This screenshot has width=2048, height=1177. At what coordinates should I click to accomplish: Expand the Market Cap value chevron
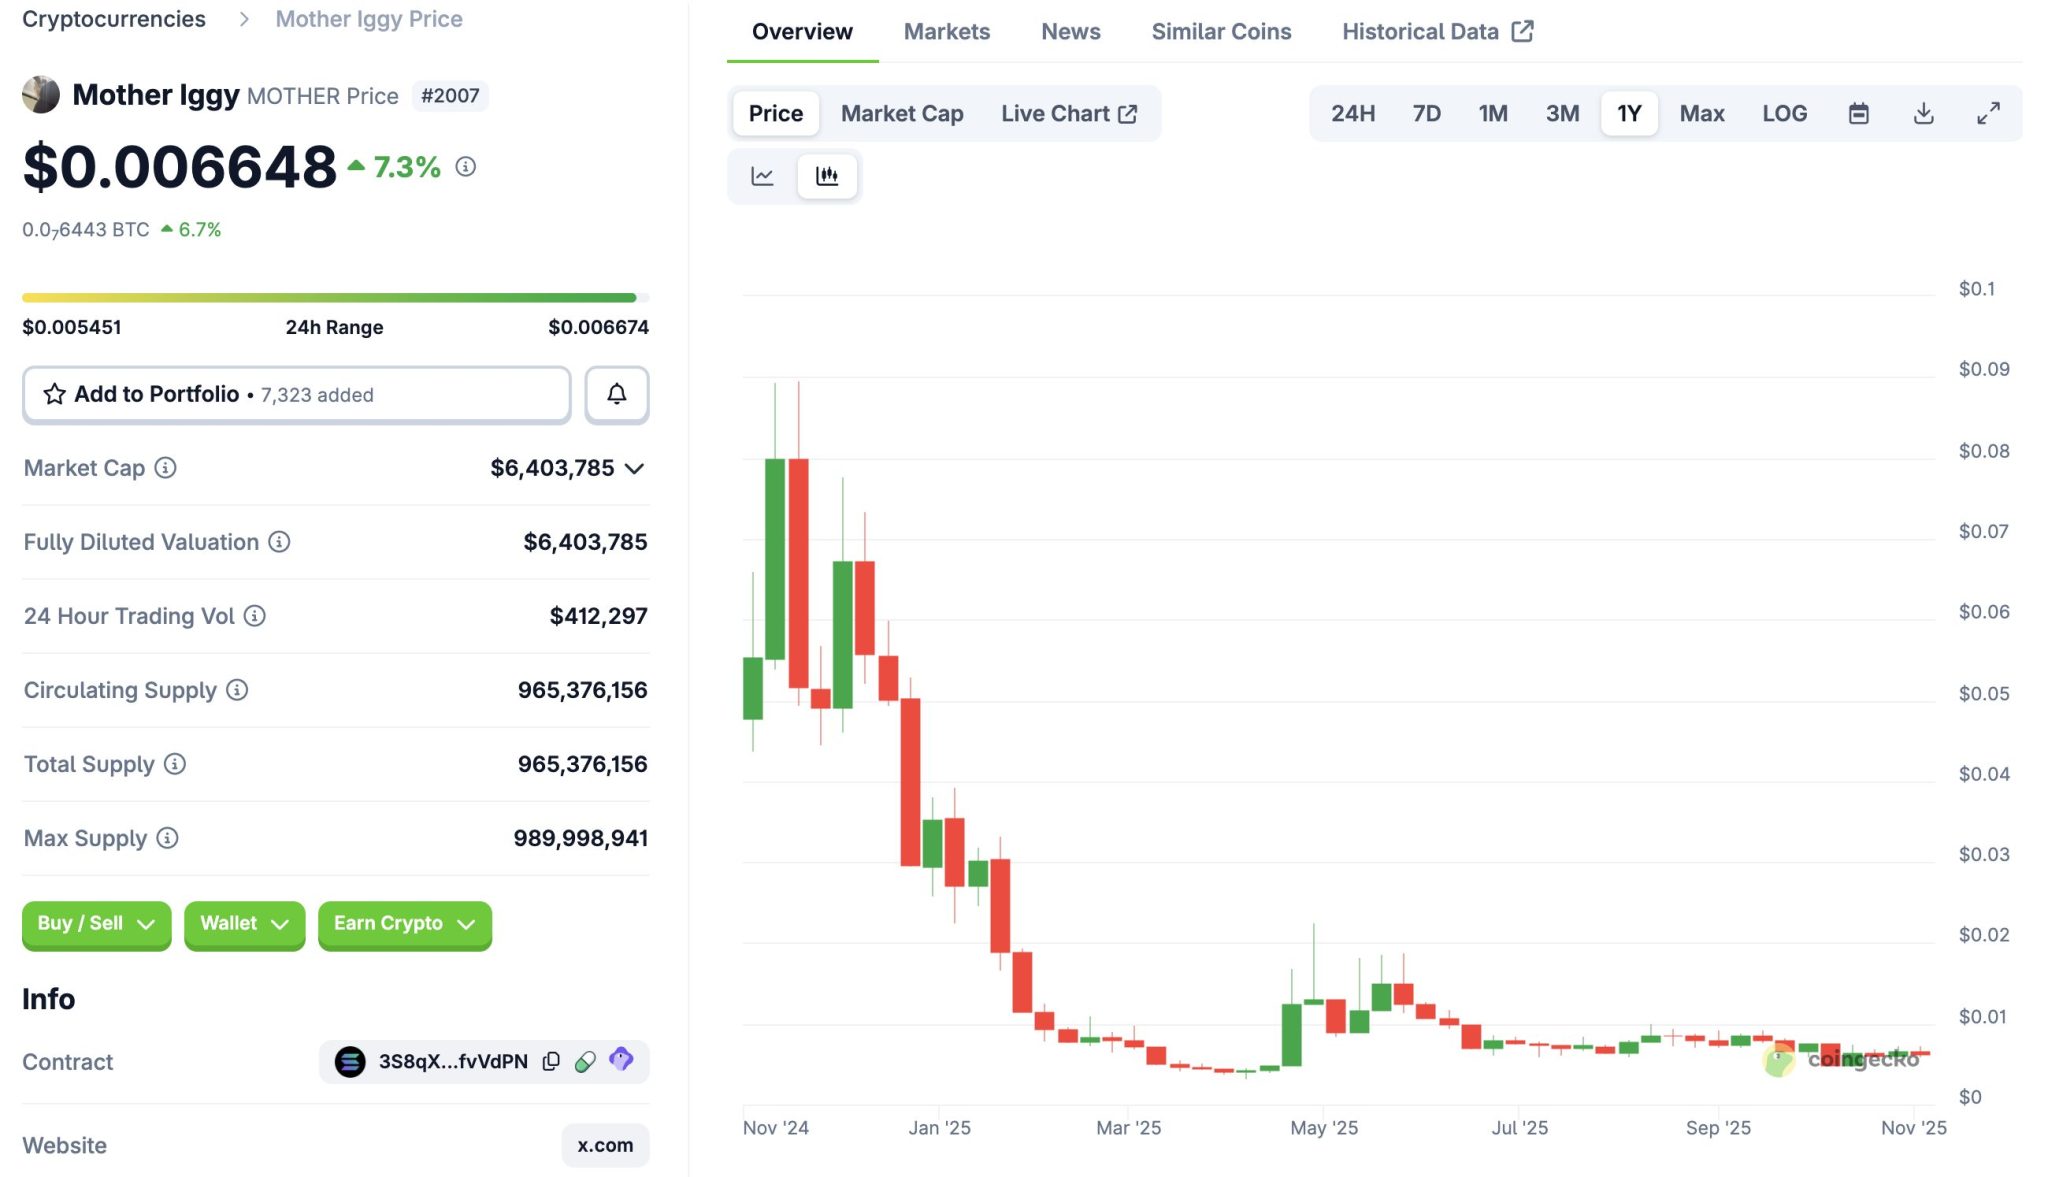click(634, 468)
